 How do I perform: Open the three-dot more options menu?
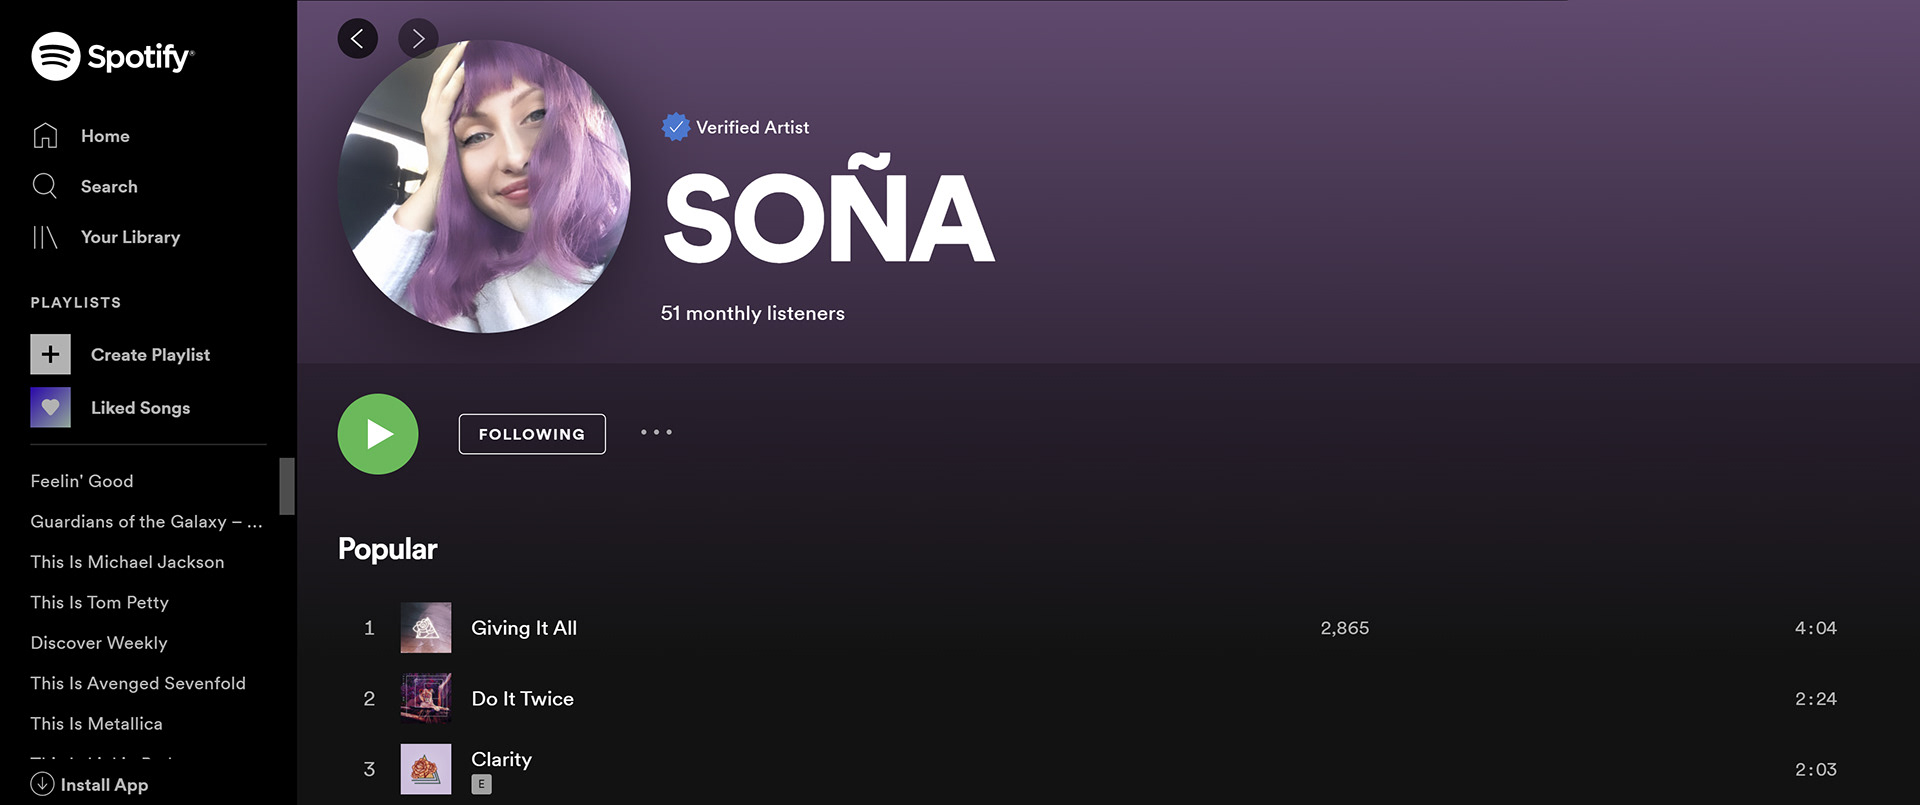656,432
